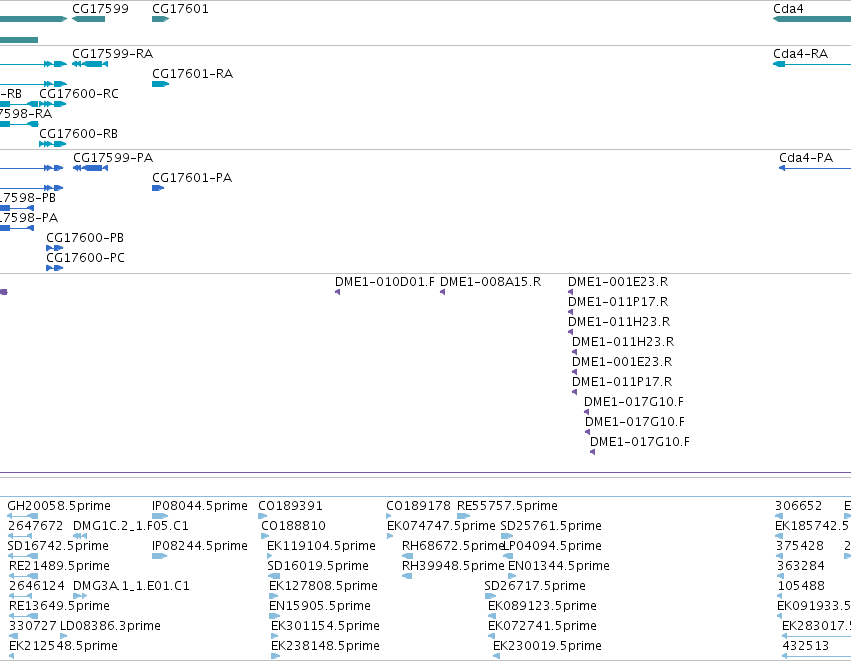Screen dimensions: 851x661
Task: Select protein label Cda4-PA
Action: click(x=806, y=158)
